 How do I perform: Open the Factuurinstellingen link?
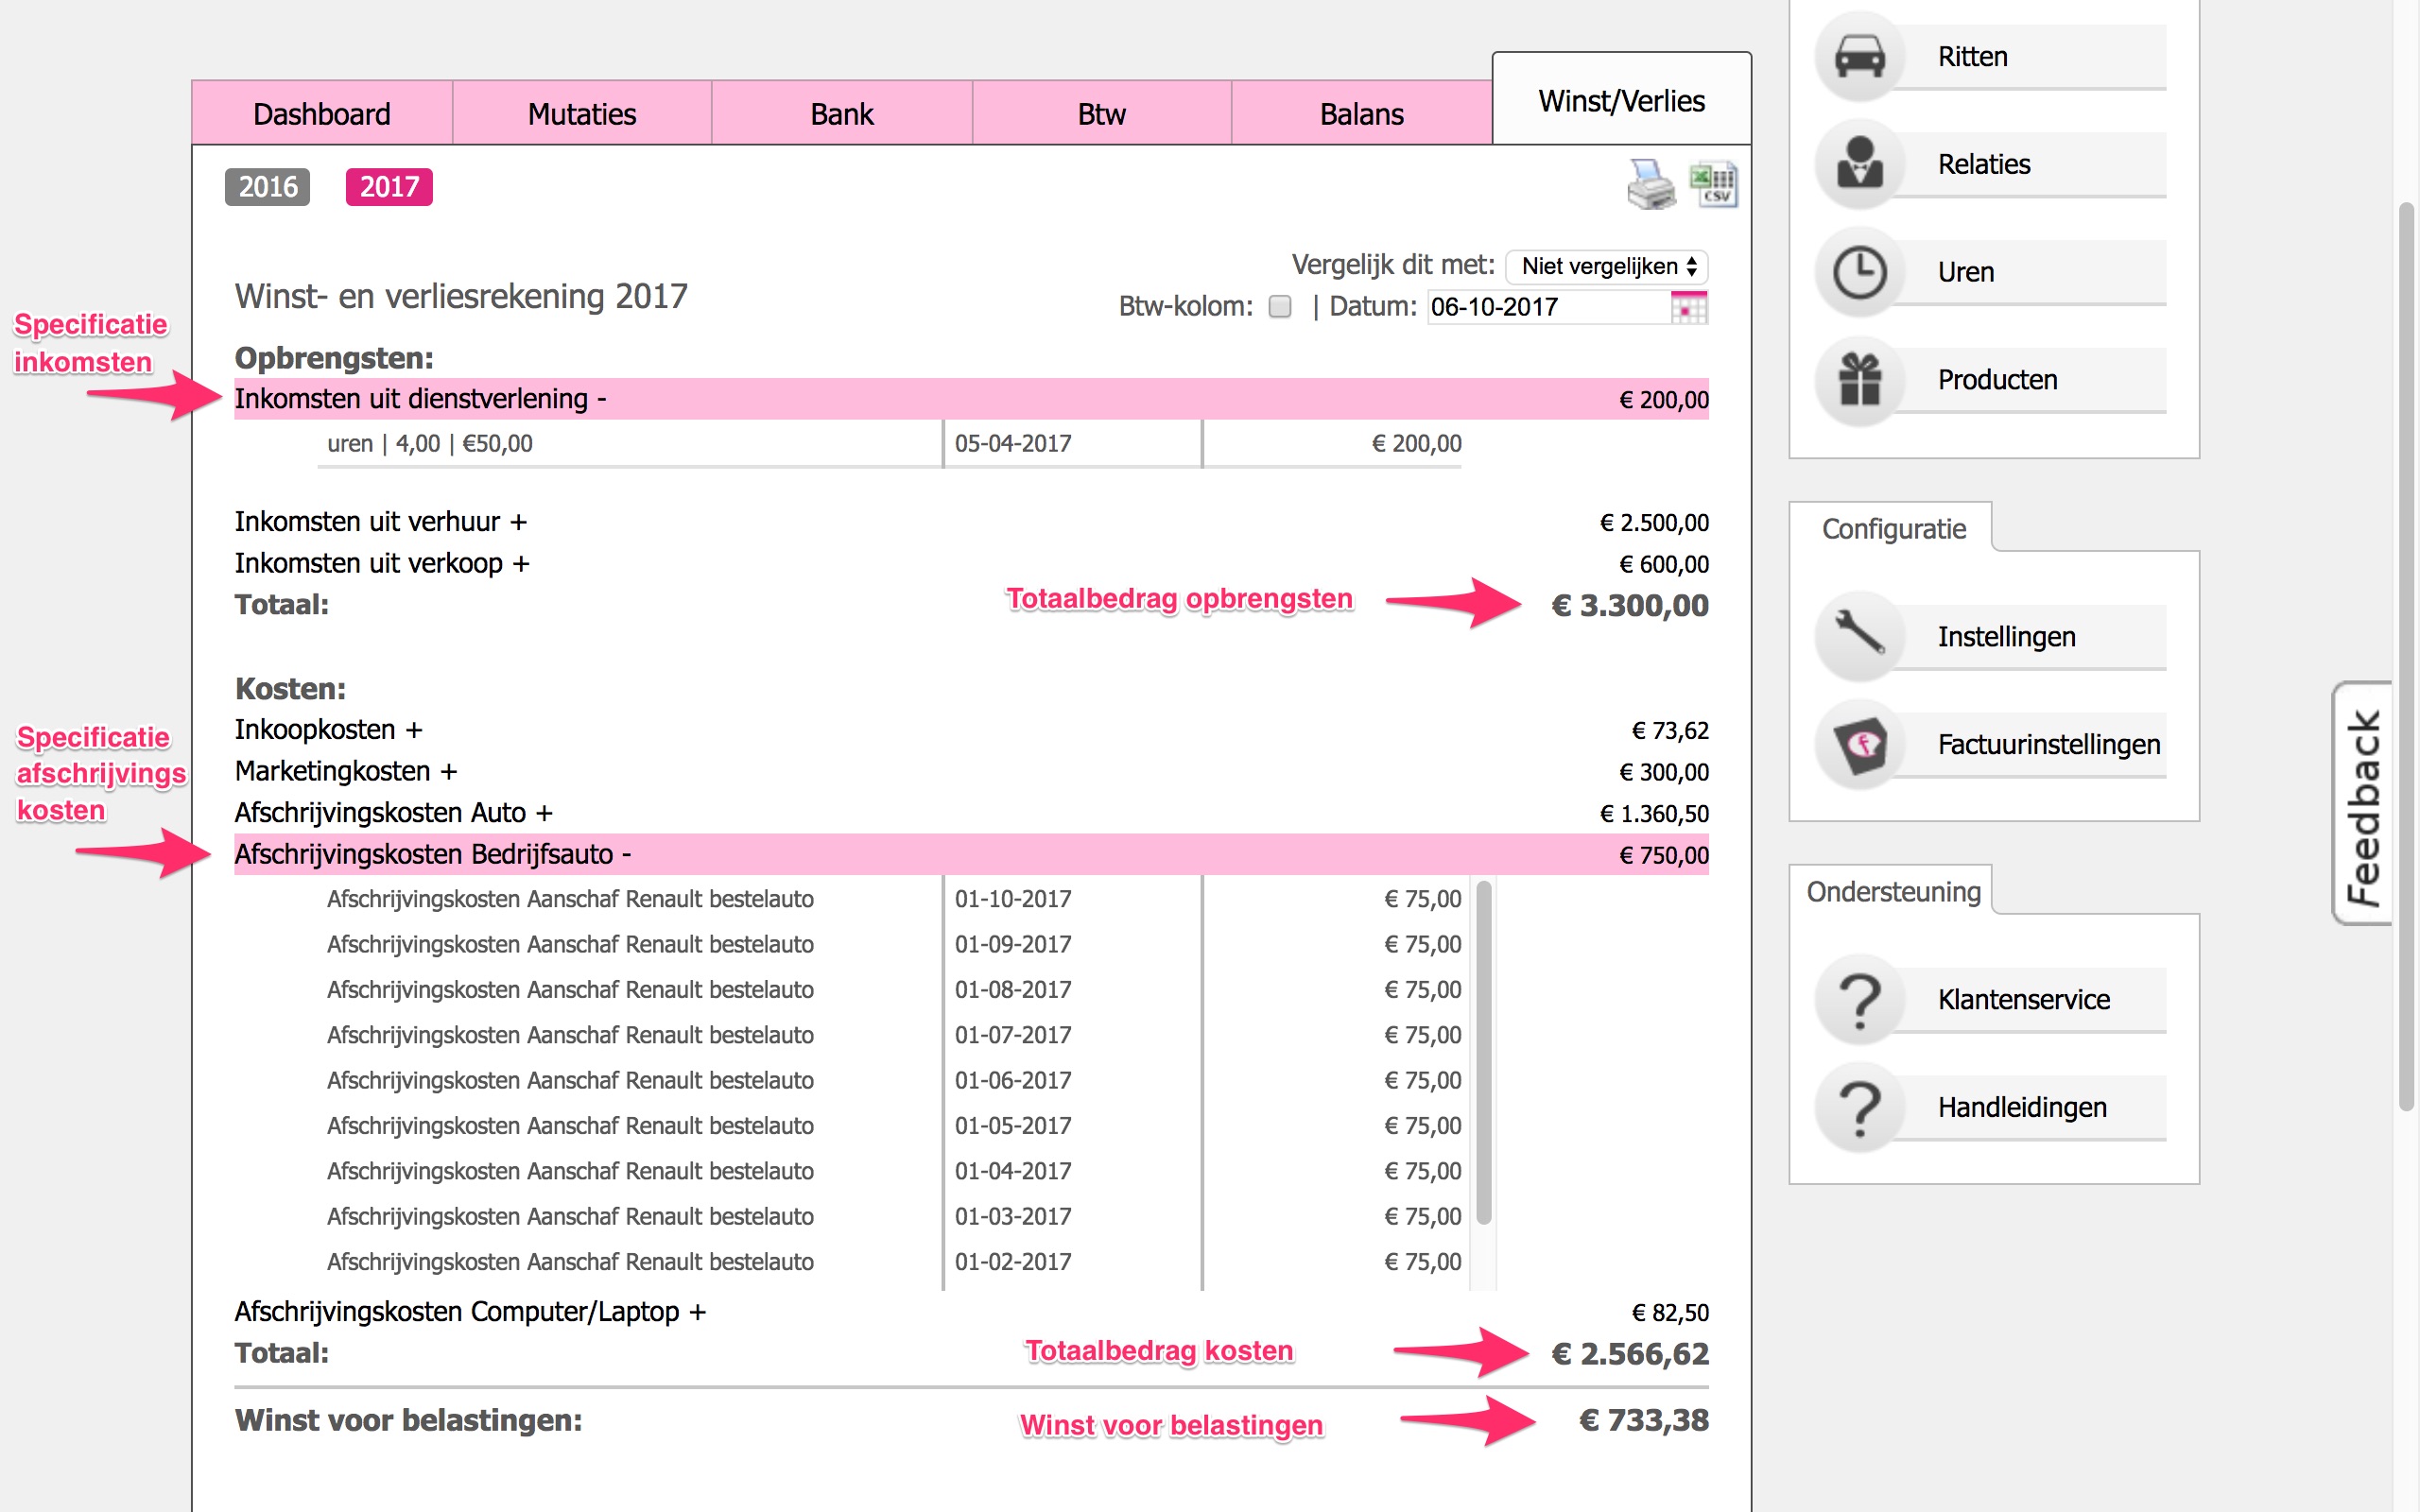coord(2049,744)
